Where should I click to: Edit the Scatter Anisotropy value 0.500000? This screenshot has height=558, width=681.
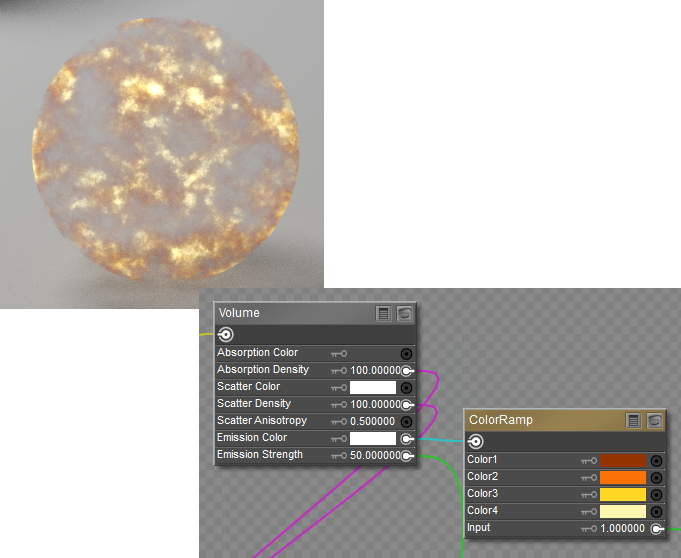click(x=372, y=421)
